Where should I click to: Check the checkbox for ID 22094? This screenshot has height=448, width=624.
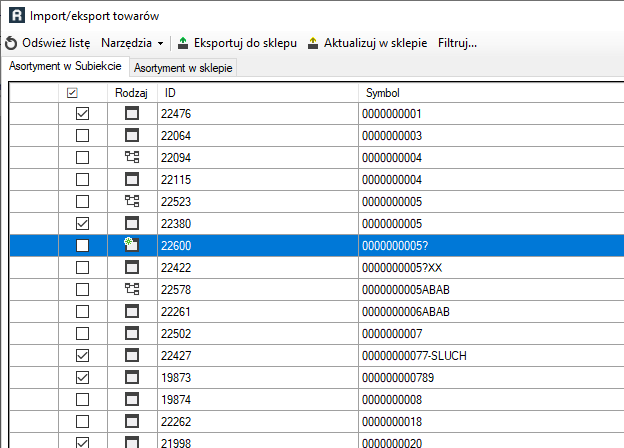(82, 157)
